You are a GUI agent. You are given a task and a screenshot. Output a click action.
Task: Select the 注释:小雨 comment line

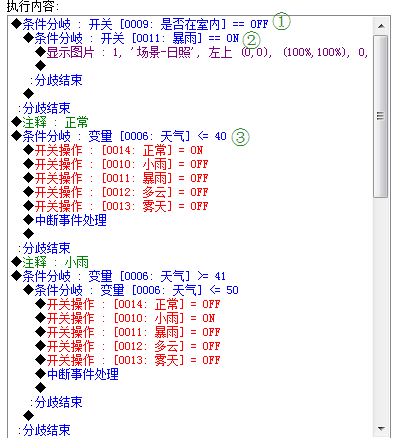click(50, 262)
